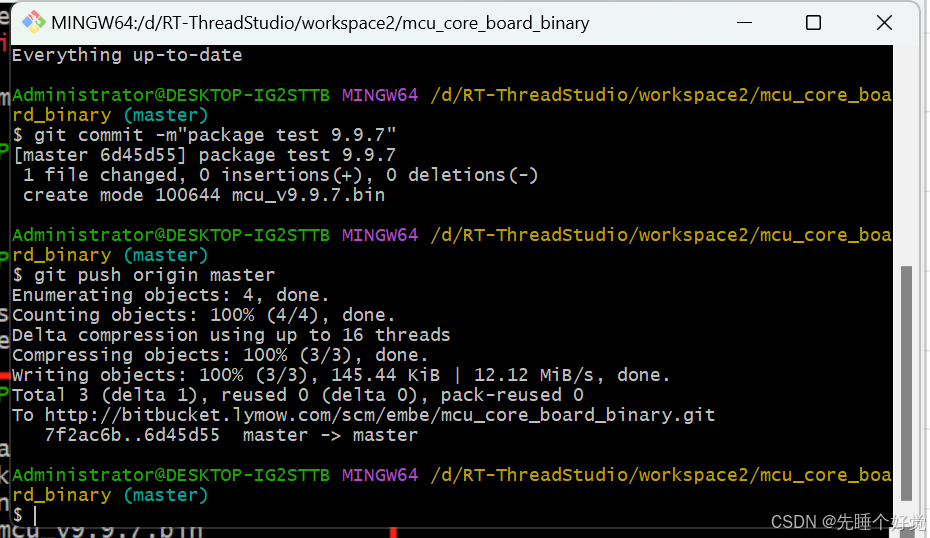
Task: Click the 'git push origin master' command
Action: [154, 275]
